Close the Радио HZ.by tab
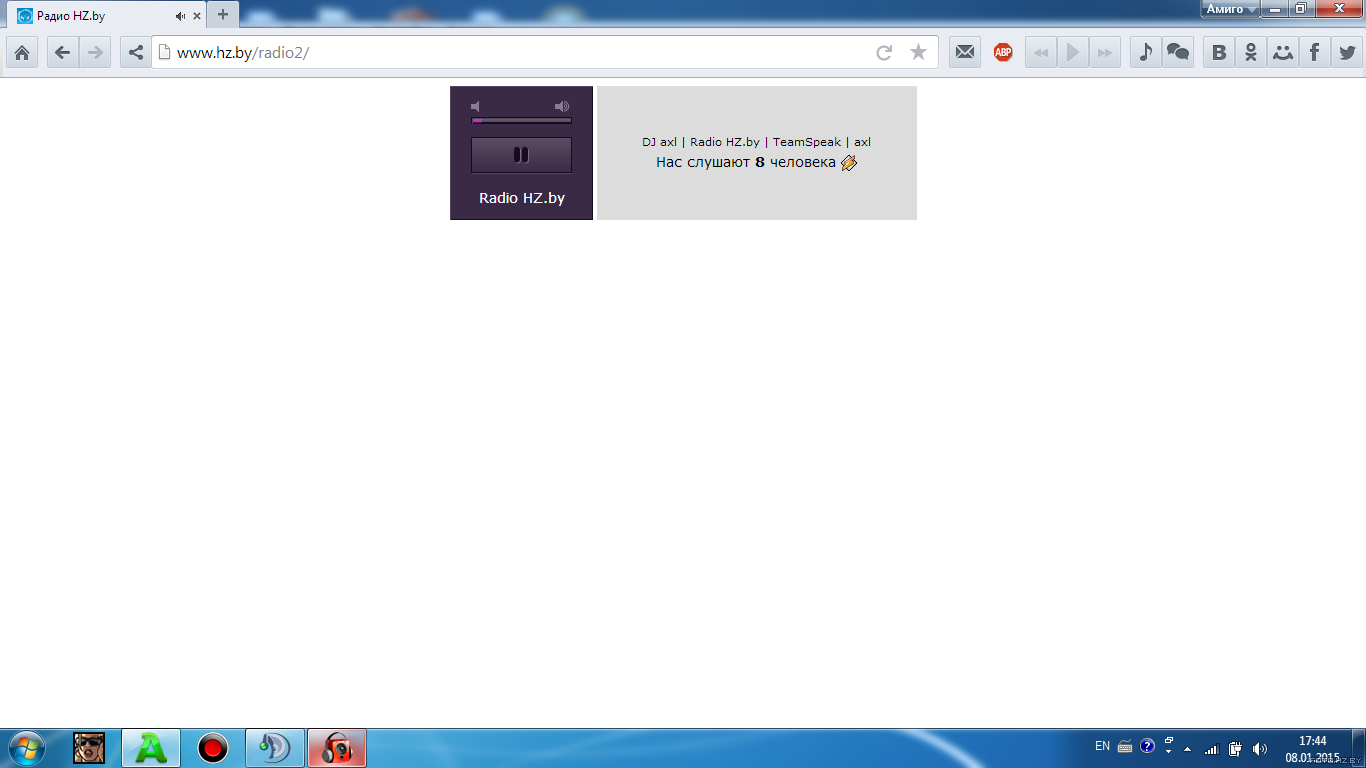The height and width of the screenshot is (768, 1366). point(196,16)
